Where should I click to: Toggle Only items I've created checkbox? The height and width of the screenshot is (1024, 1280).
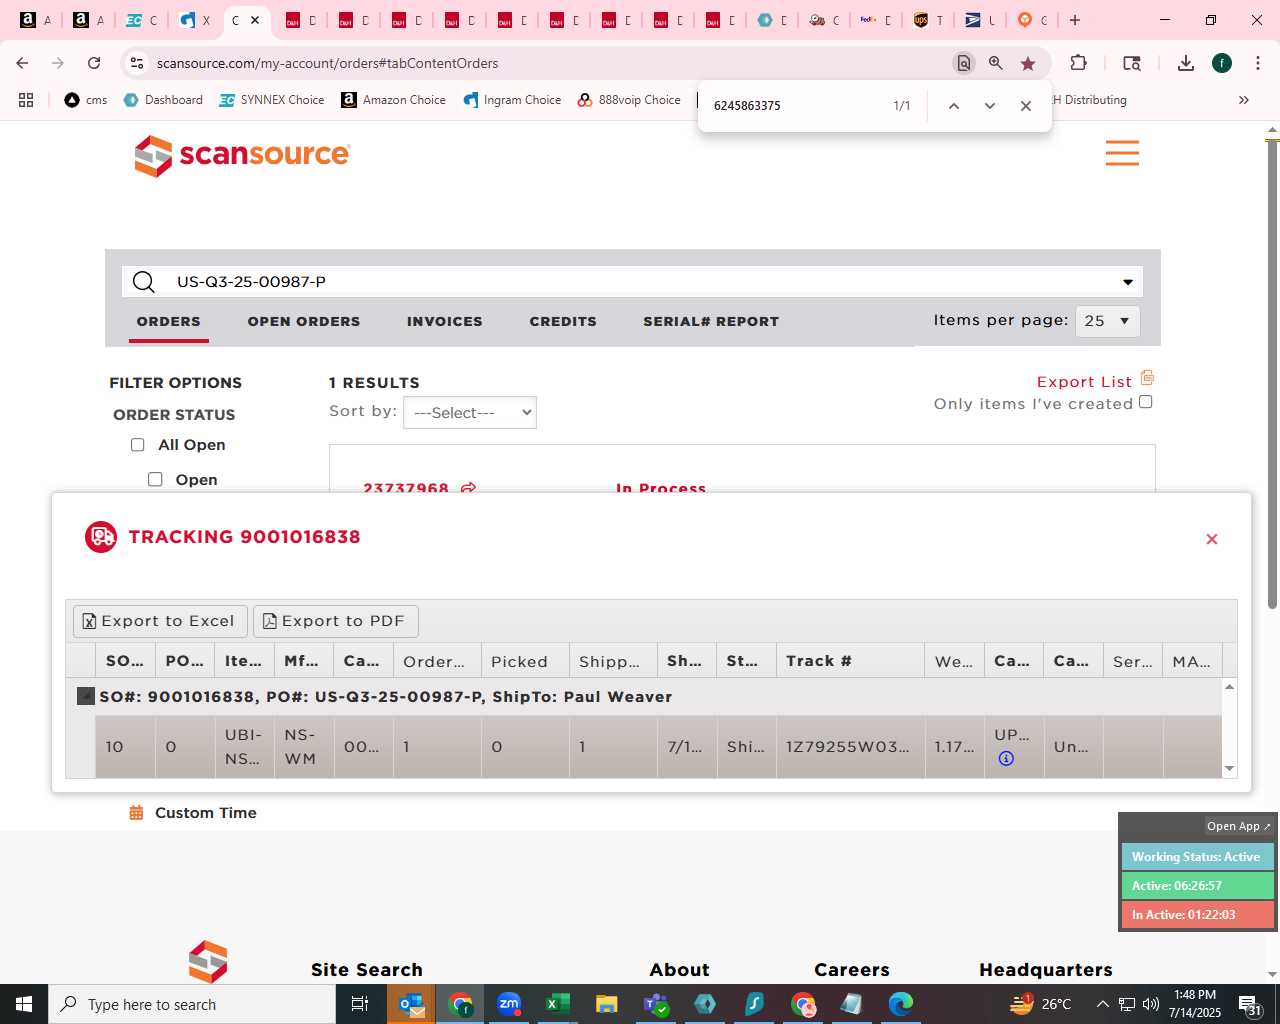tap(1146, 402)
